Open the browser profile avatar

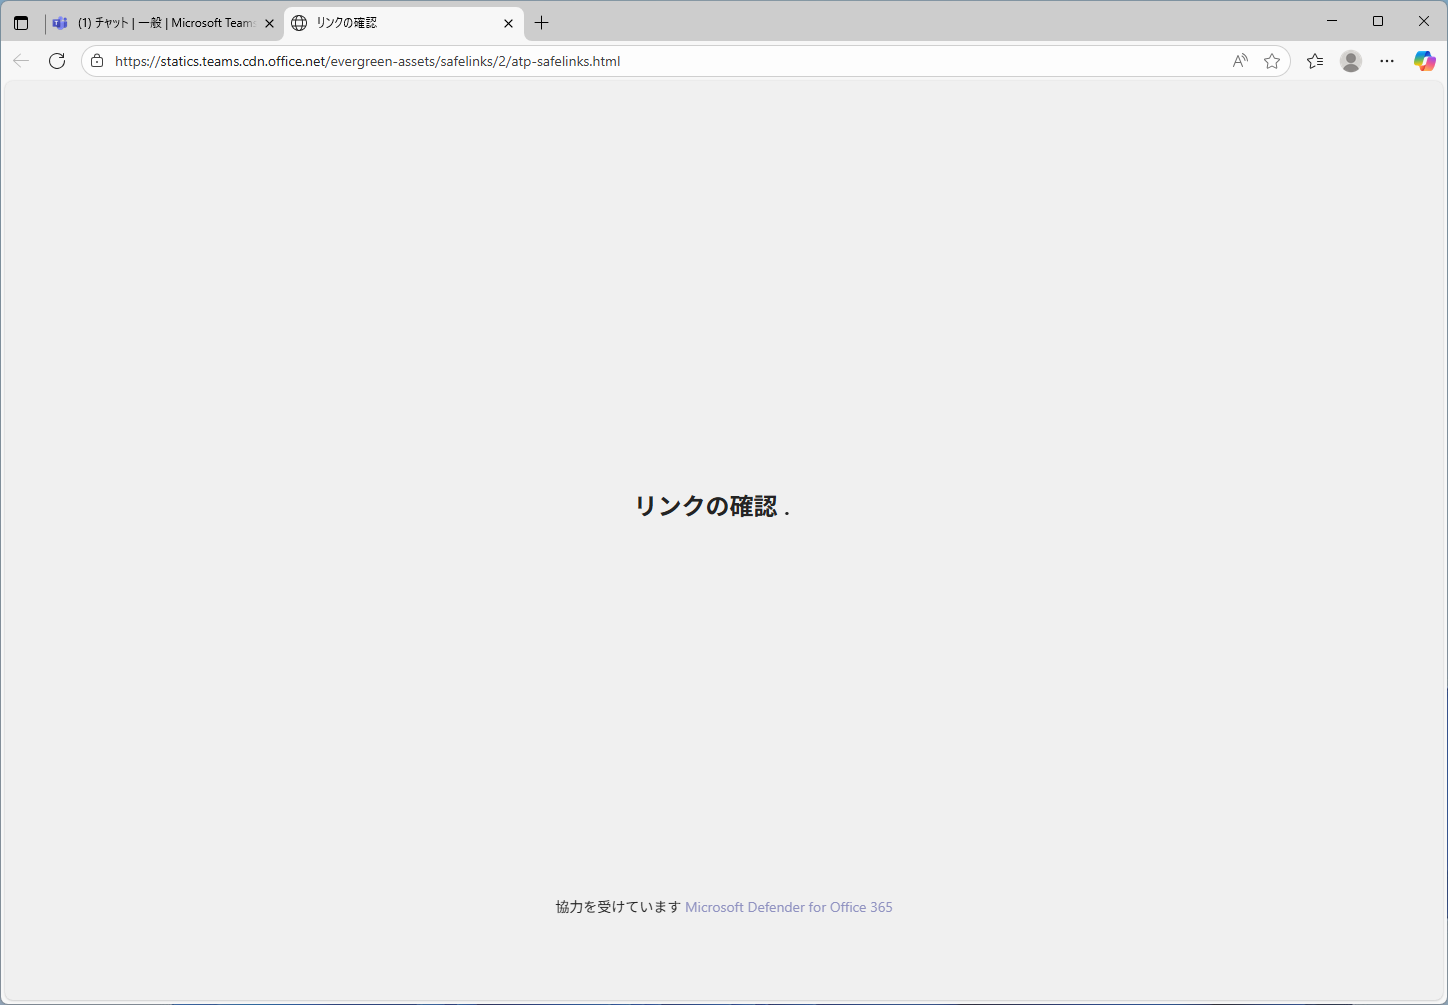point(1351,61)
